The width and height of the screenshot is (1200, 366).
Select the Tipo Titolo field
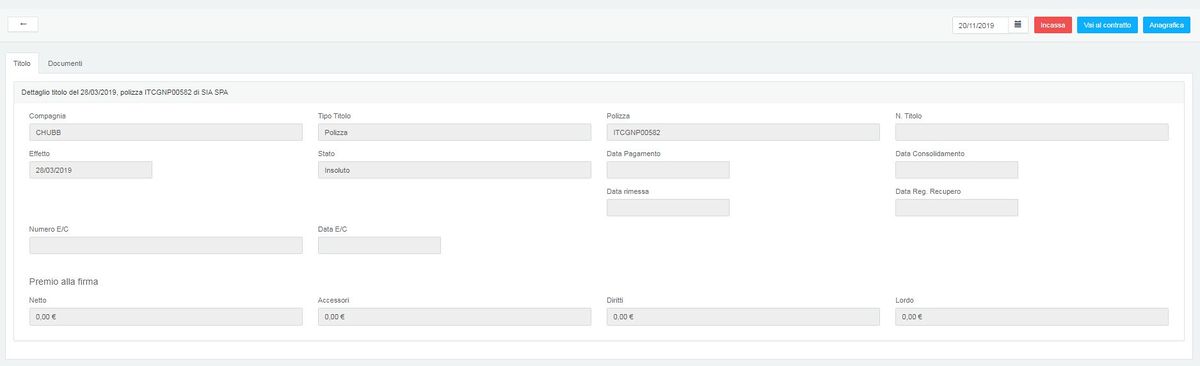pyautogui.click(x=454, y=132)
